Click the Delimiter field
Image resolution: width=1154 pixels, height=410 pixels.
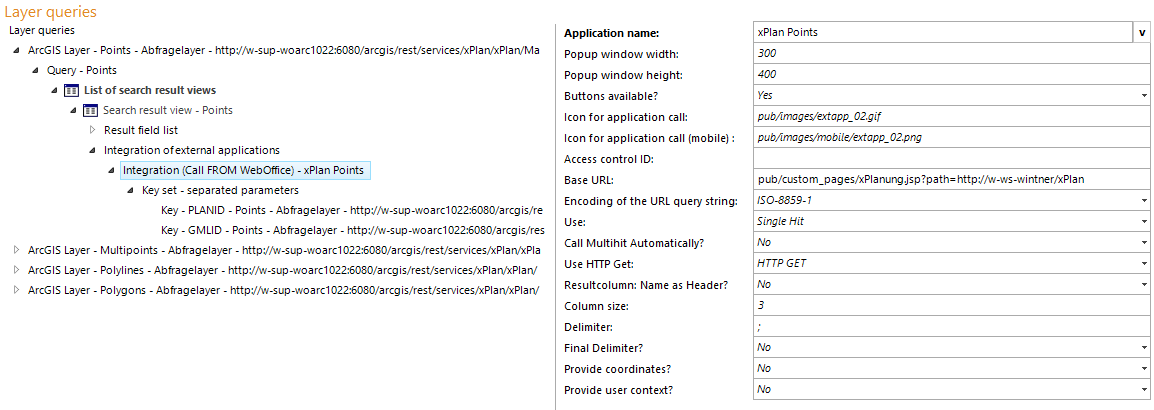point(953,326)
